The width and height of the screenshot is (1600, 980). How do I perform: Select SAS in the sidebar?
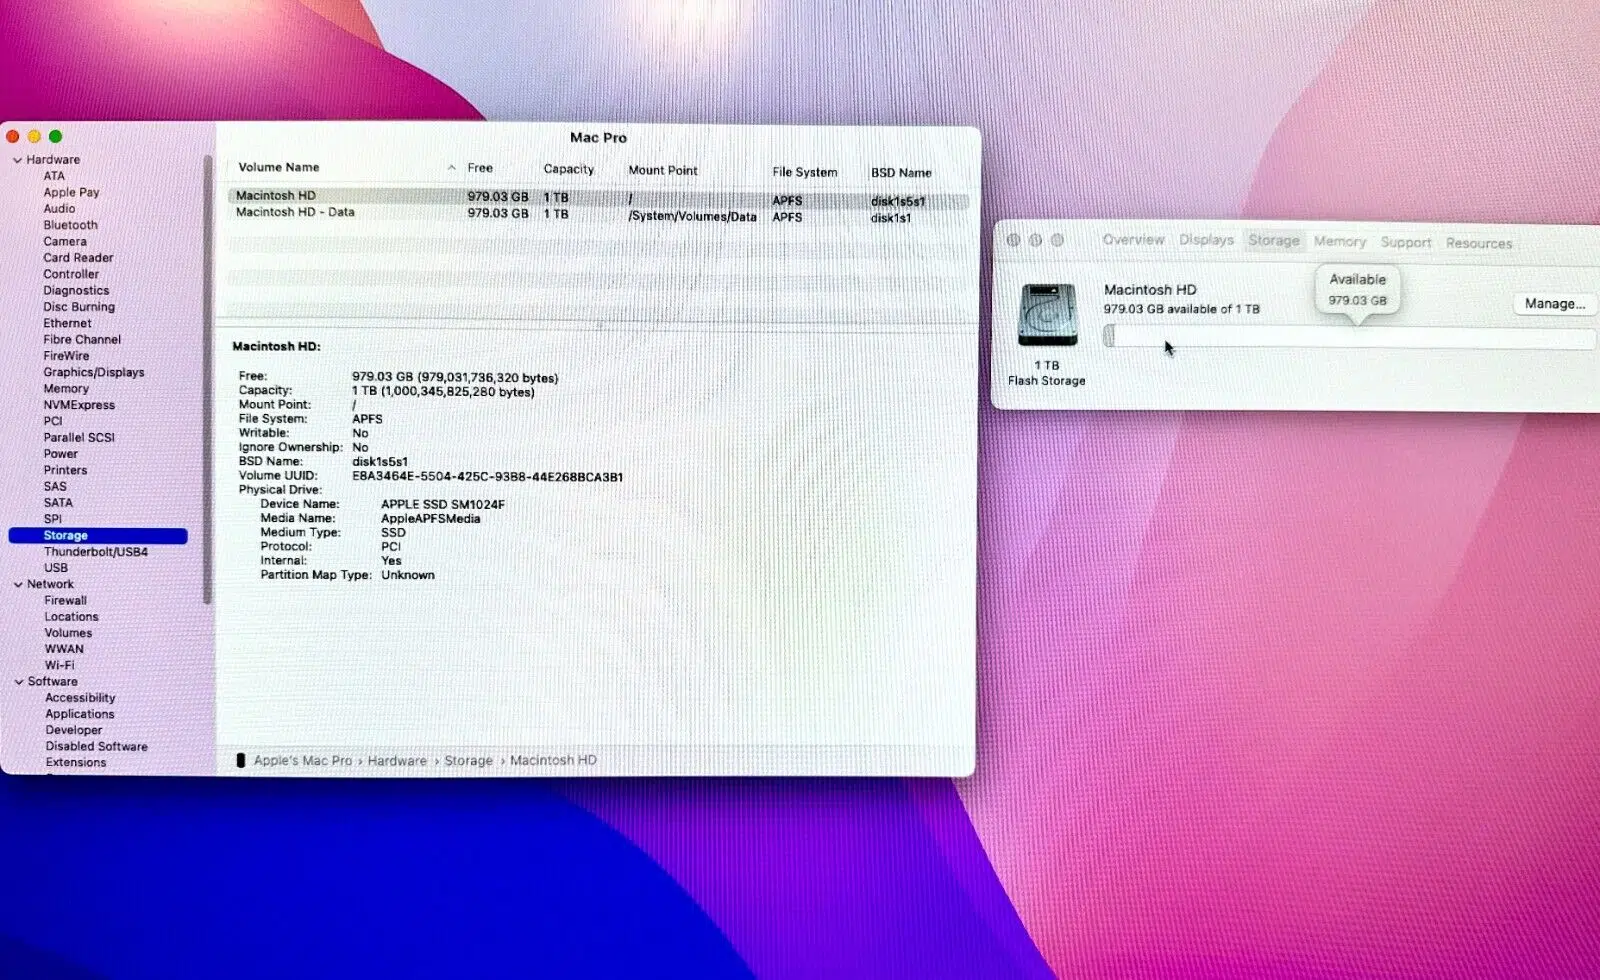[x=55, y=487]
